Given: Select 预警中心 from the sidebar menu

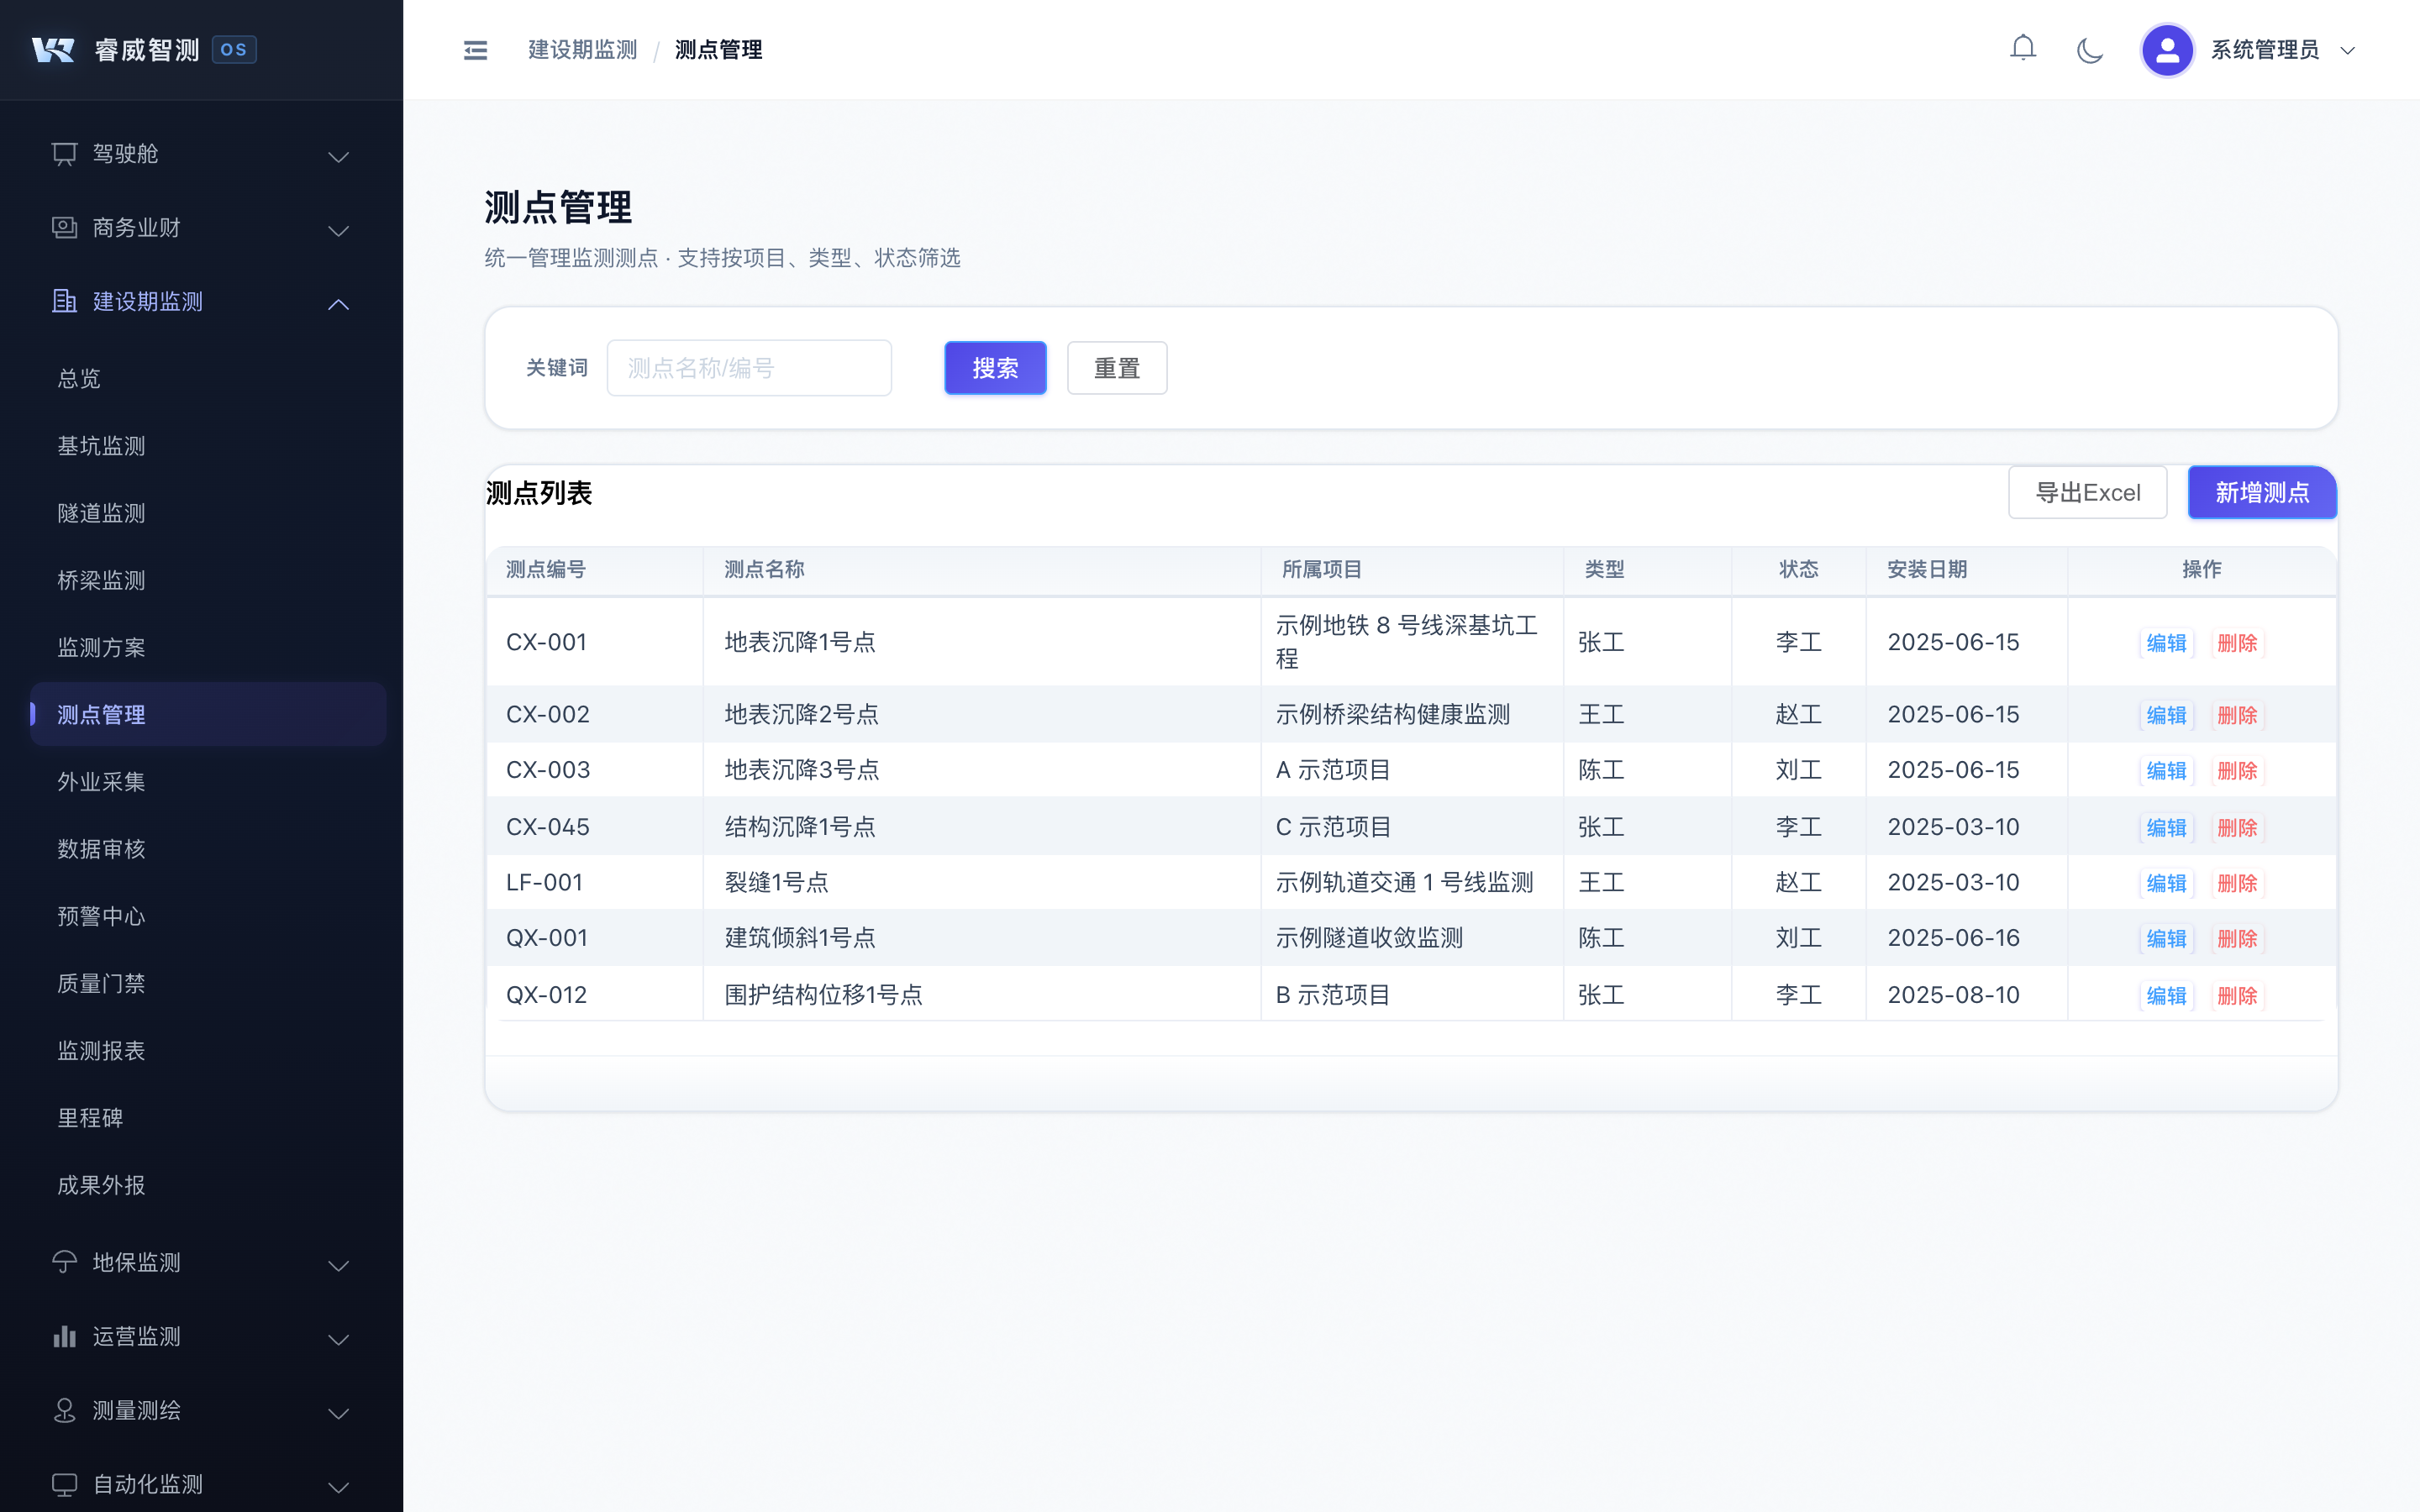Looking at the screenshot, I should click(x=100, y=916).
